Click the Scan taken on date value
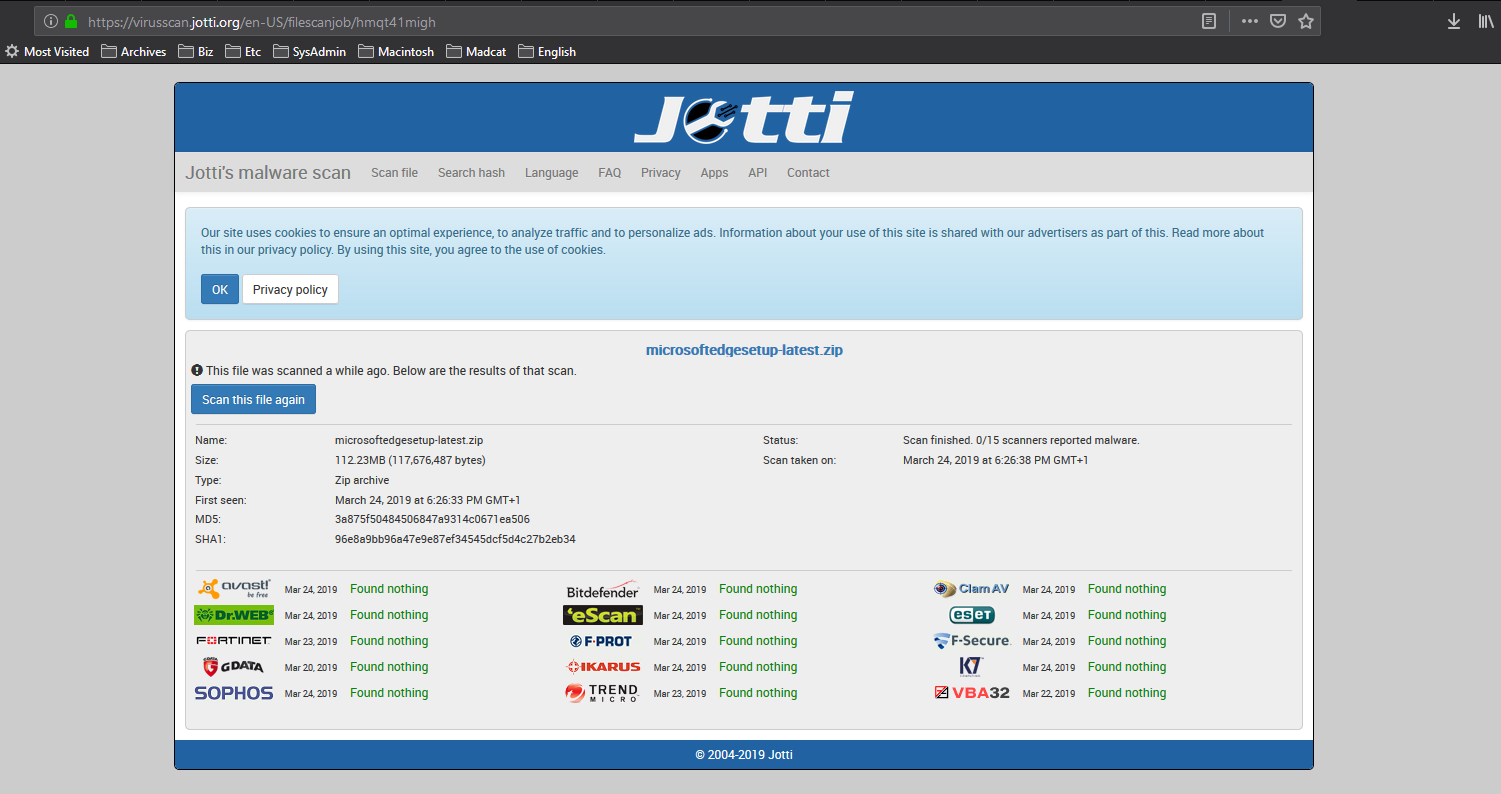The image size is (1501, 794). click(x=995, y=460)
